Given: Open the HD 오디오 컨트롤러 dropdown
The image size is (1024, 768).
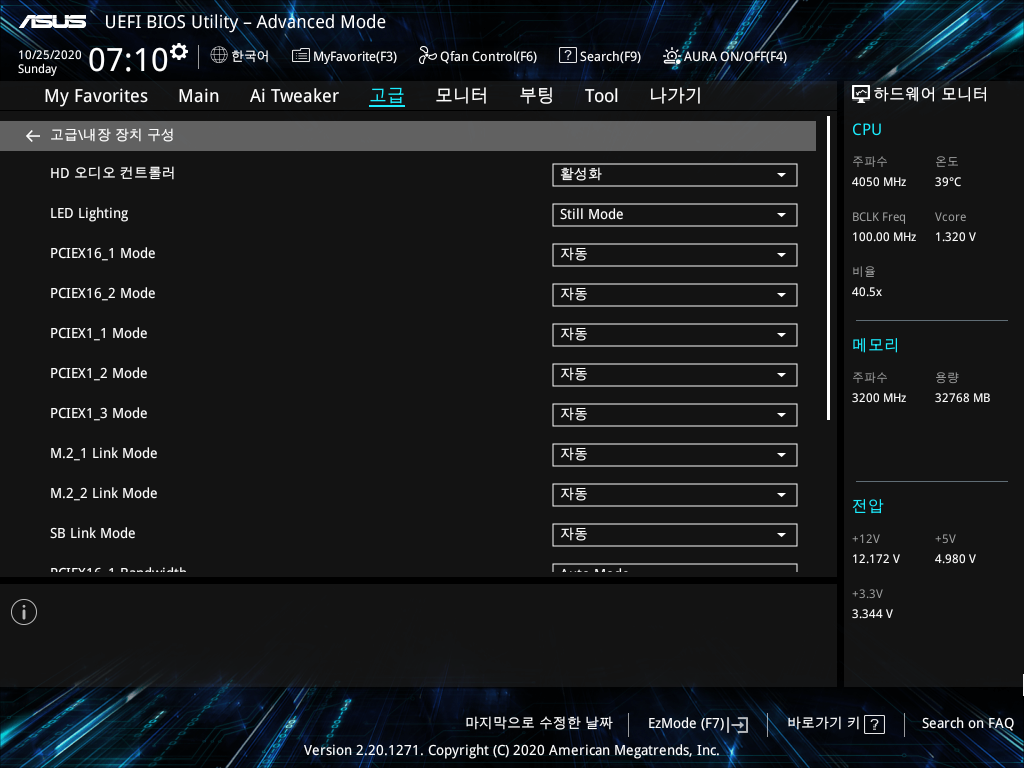Looking at the screenshot, I should [675, 174].
